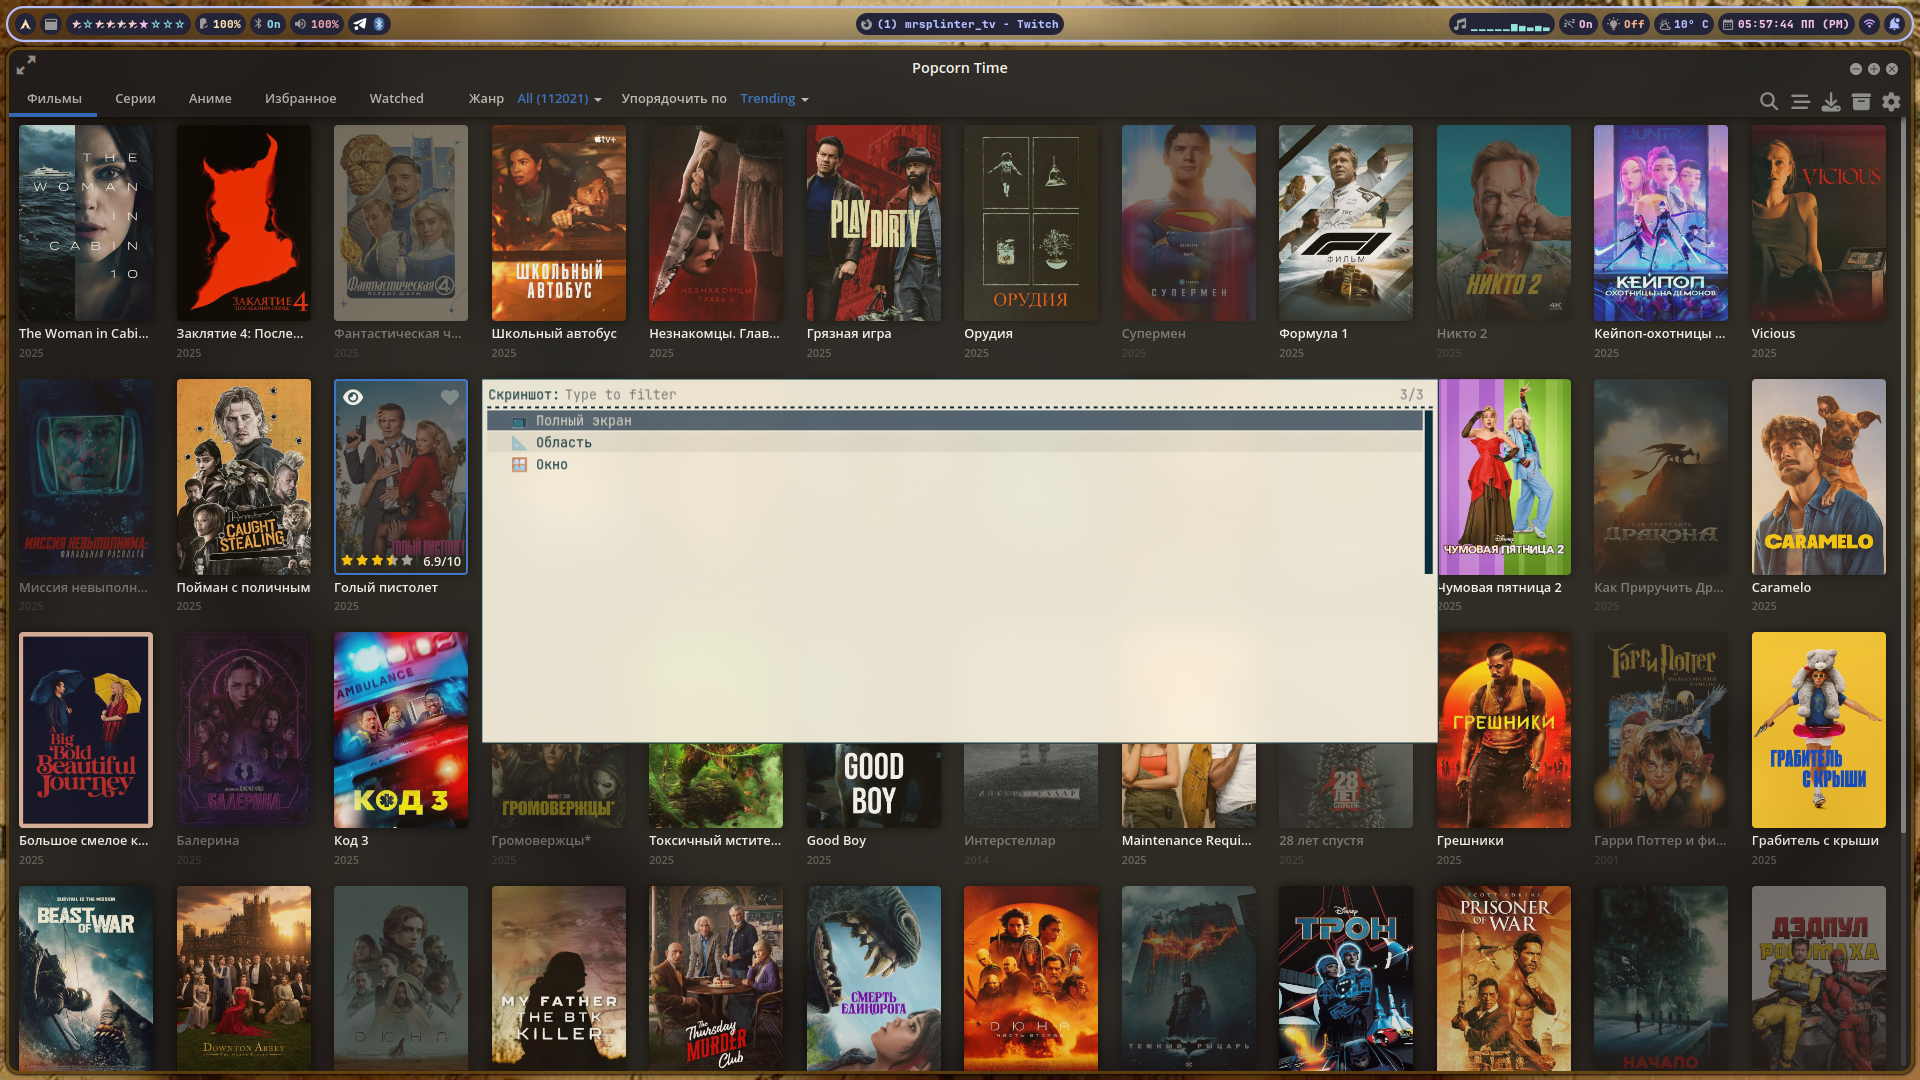
Task: Open the Формула 1 movie poster
Action: coord(1345,223)
